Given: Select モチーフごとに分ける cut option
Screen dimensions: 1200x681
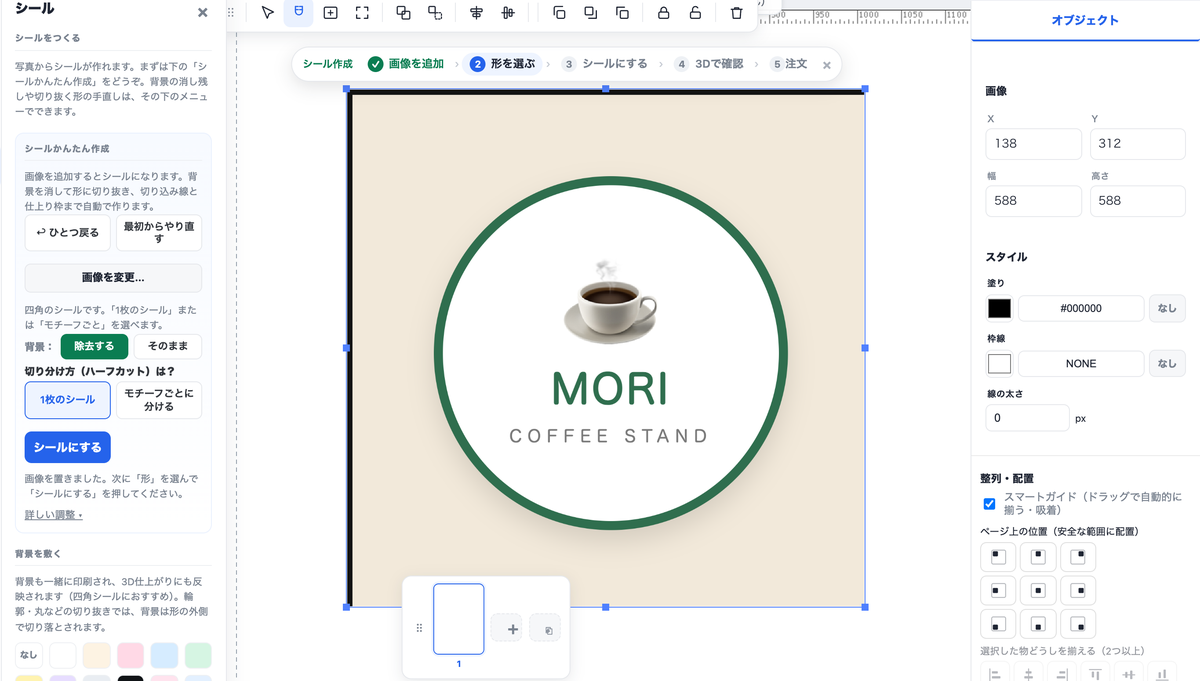Looking at the screenshot, I should tap(159, 400).
